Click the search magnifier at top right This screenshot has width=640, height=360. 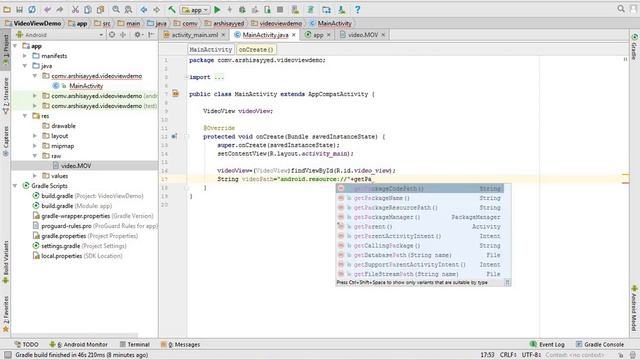(x=621, y=9)
